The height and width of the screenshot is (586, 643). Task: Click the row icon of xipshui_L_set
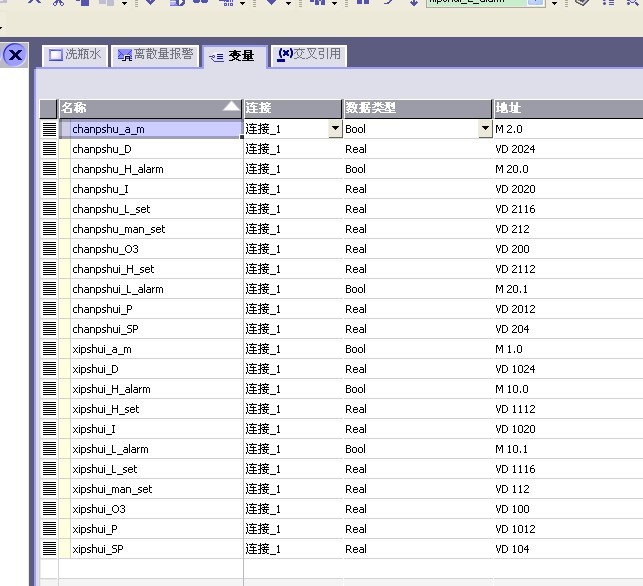pyautogui.click(x=49, y=469)
